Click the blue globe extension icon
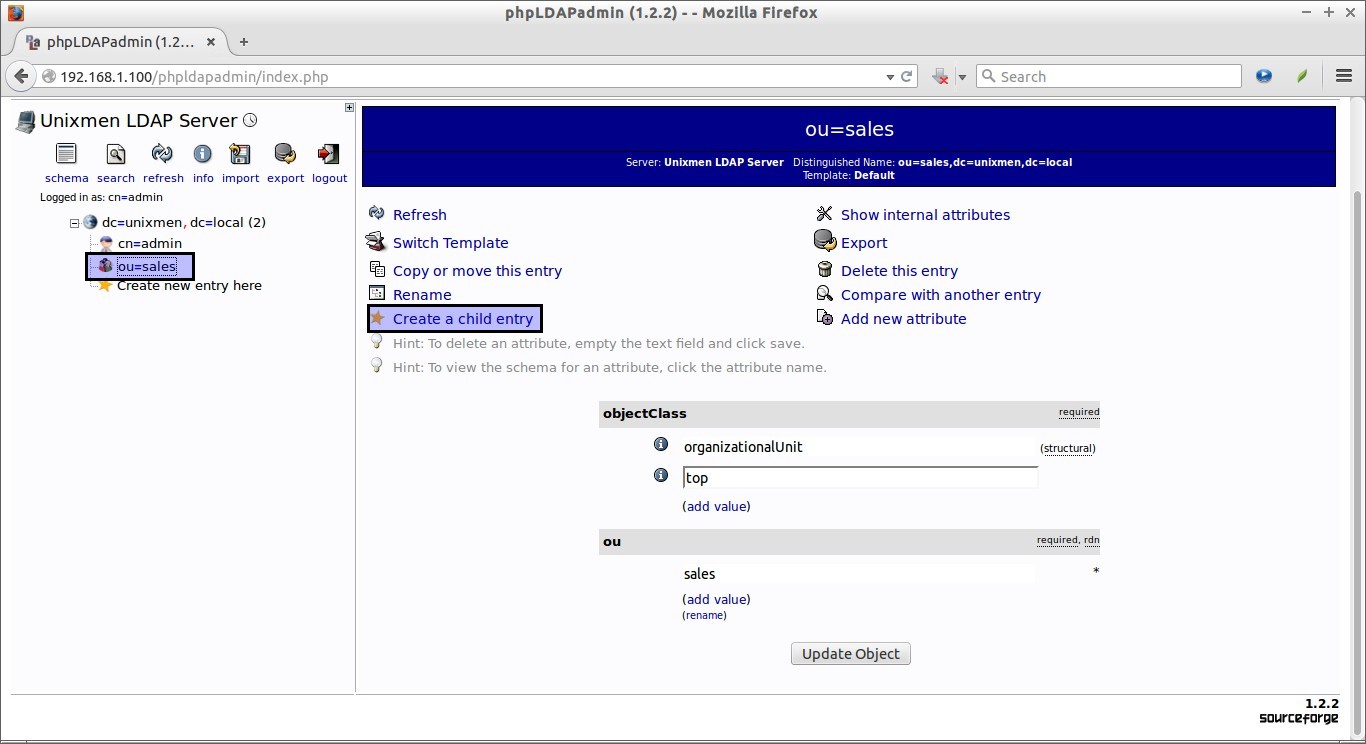 point(1264,76)
